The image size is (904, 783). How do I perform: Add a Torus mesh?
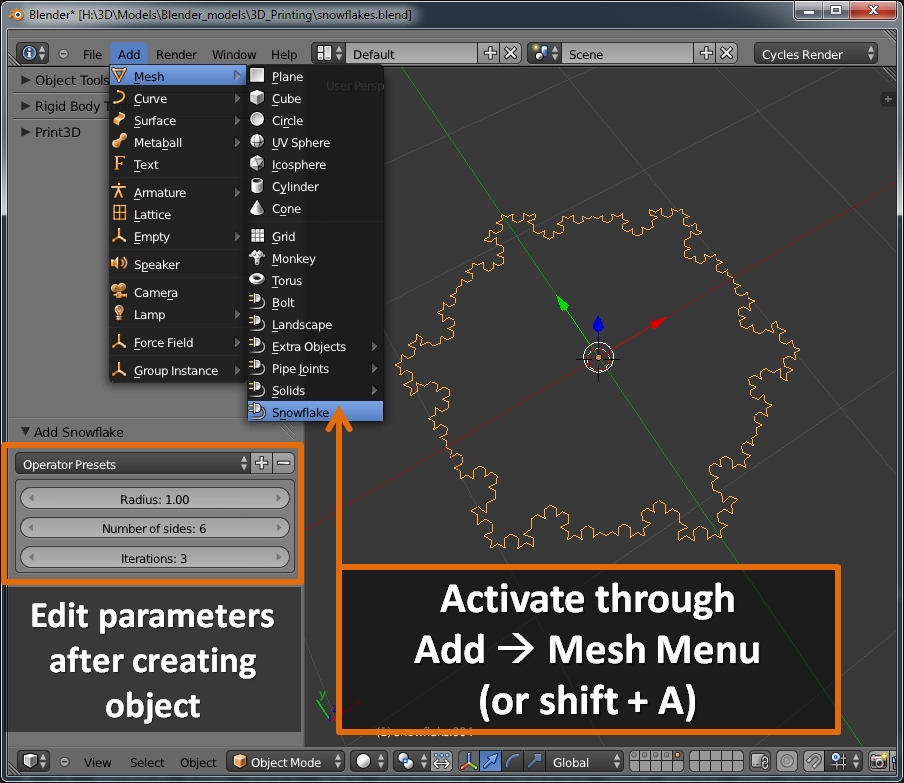[x=315, y=280]
